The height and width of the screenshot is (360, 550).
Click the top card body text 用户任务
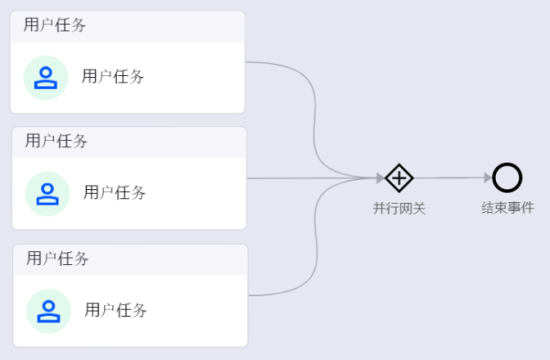113,76
